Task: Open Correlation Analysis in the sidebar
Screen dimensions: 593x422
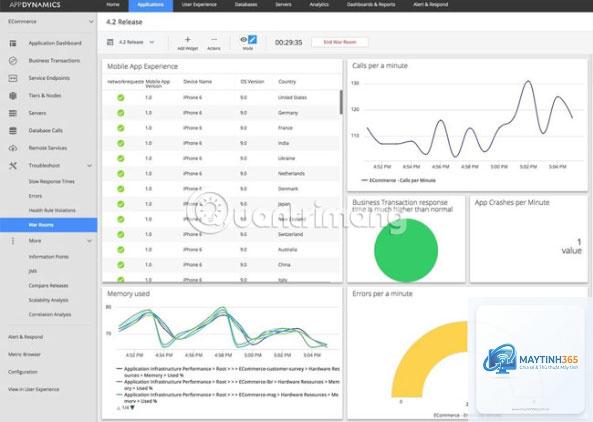Action: (x=50, y=315)
